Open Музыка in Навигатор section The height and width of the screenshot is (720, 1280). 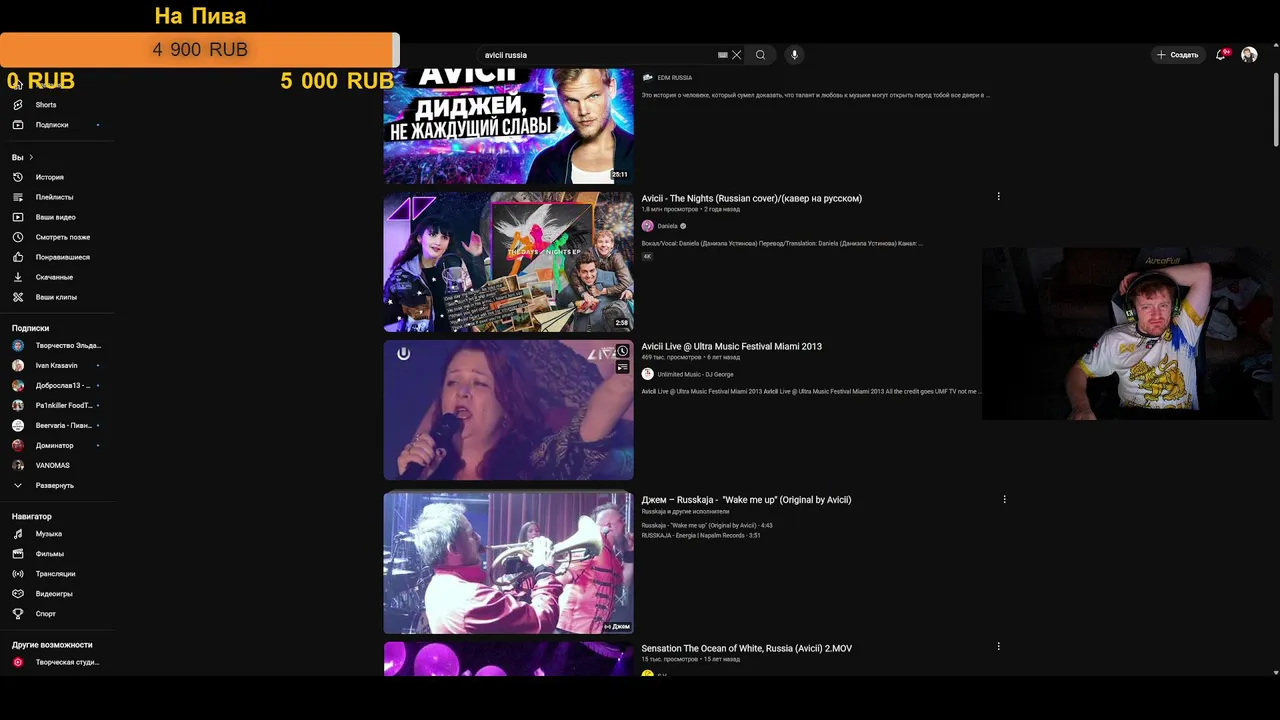pyautogui.click(x=48, y=534)
